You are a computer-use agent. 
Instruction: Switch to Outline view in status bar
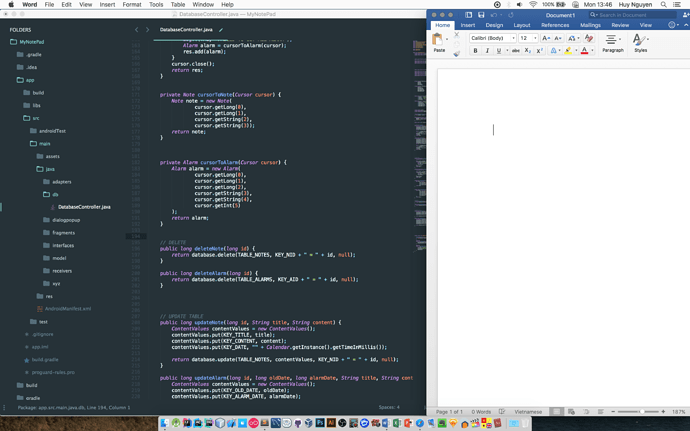click(586, 412)
